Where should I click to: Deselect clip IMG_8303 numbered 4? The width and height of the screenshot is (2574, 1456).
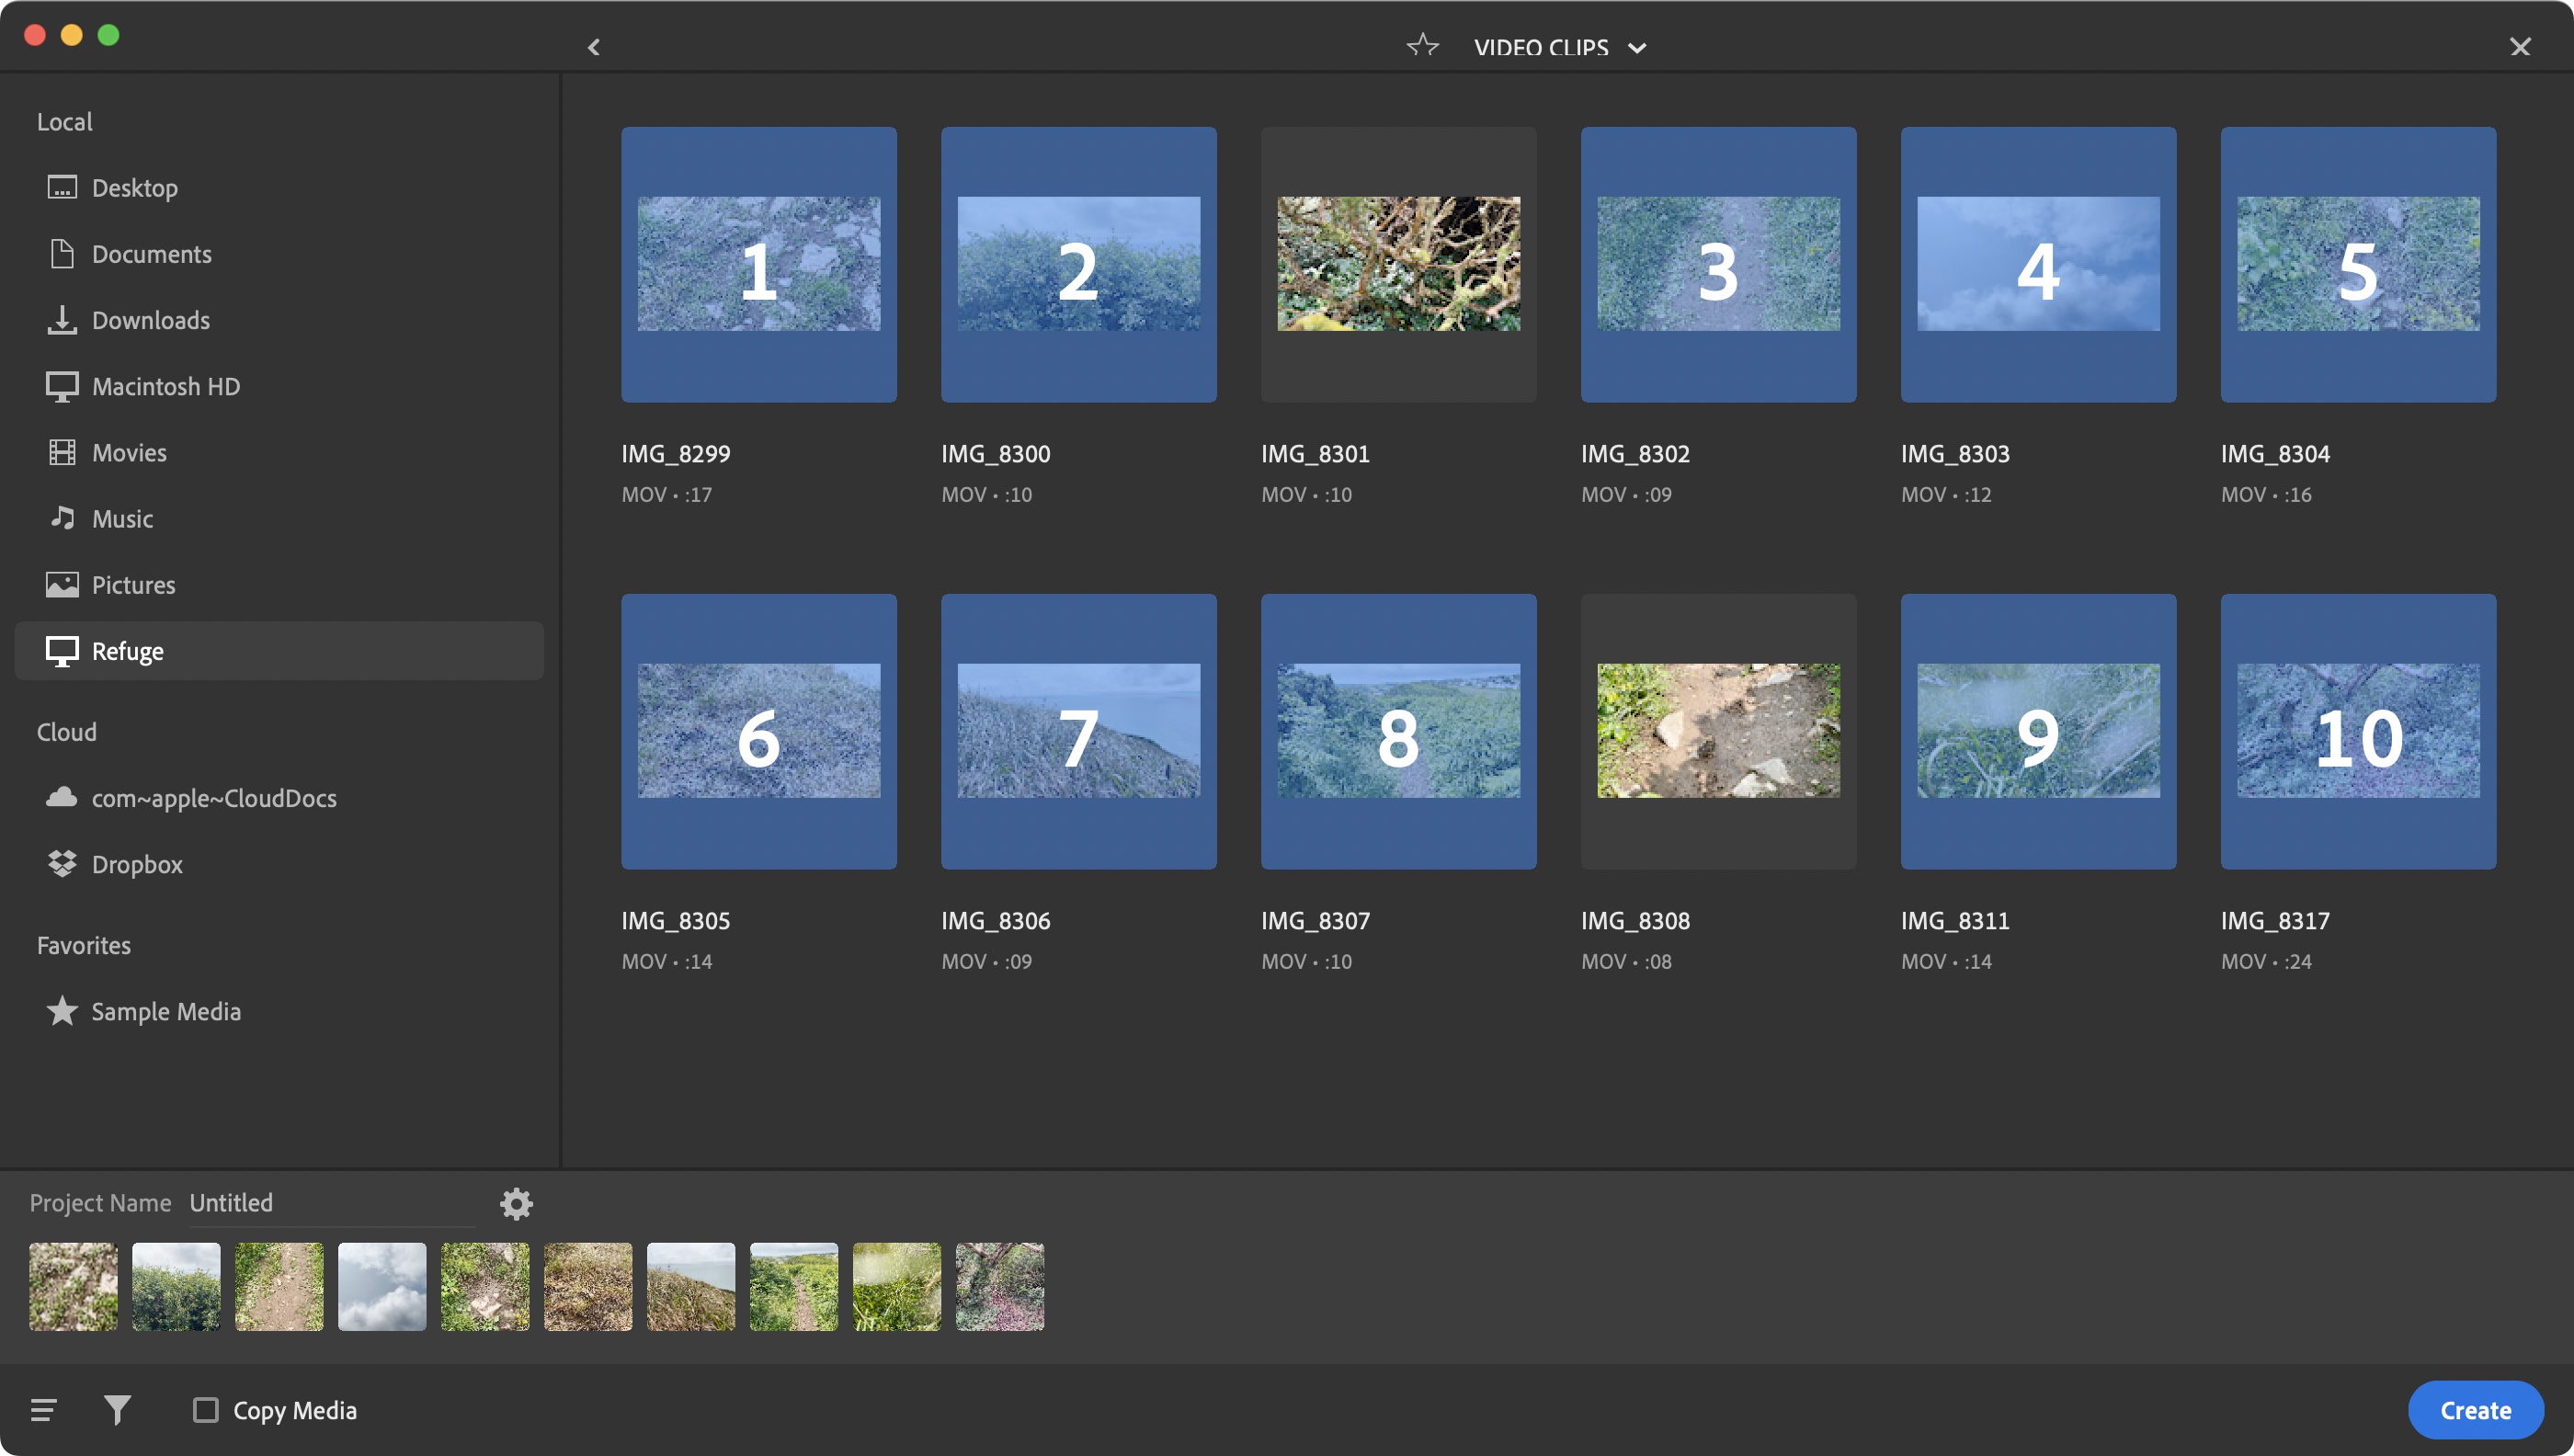pyautogui.click(x=2038, y=264)
